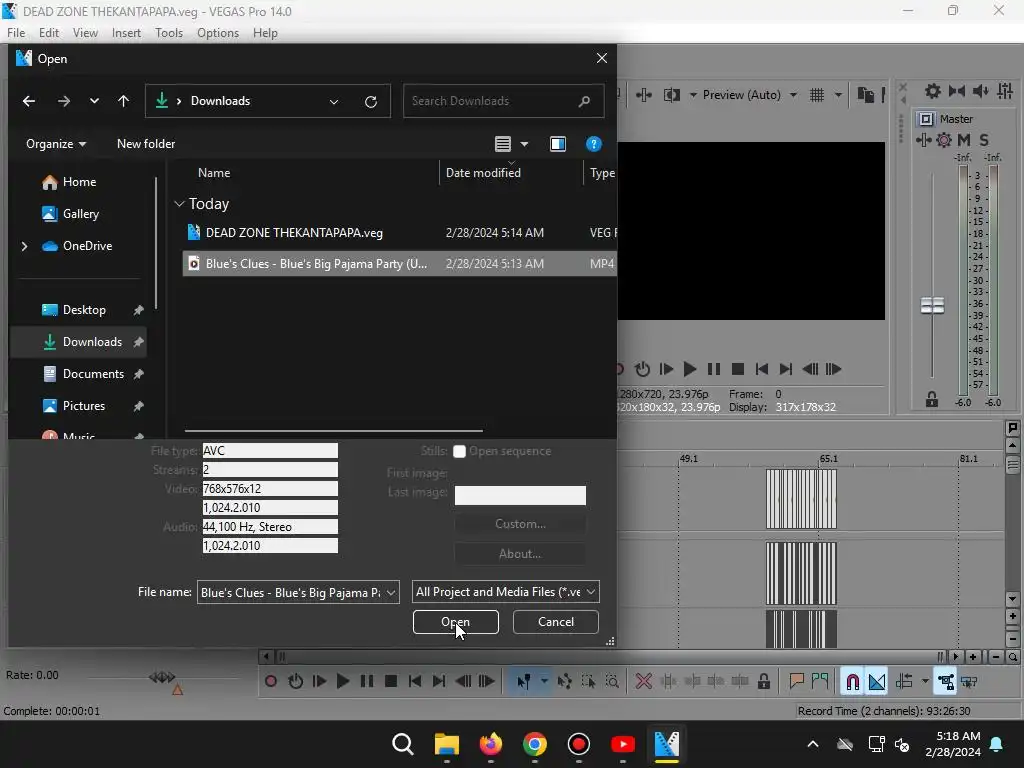
Task: Go up one folder level
Action: tap(123, 101)
